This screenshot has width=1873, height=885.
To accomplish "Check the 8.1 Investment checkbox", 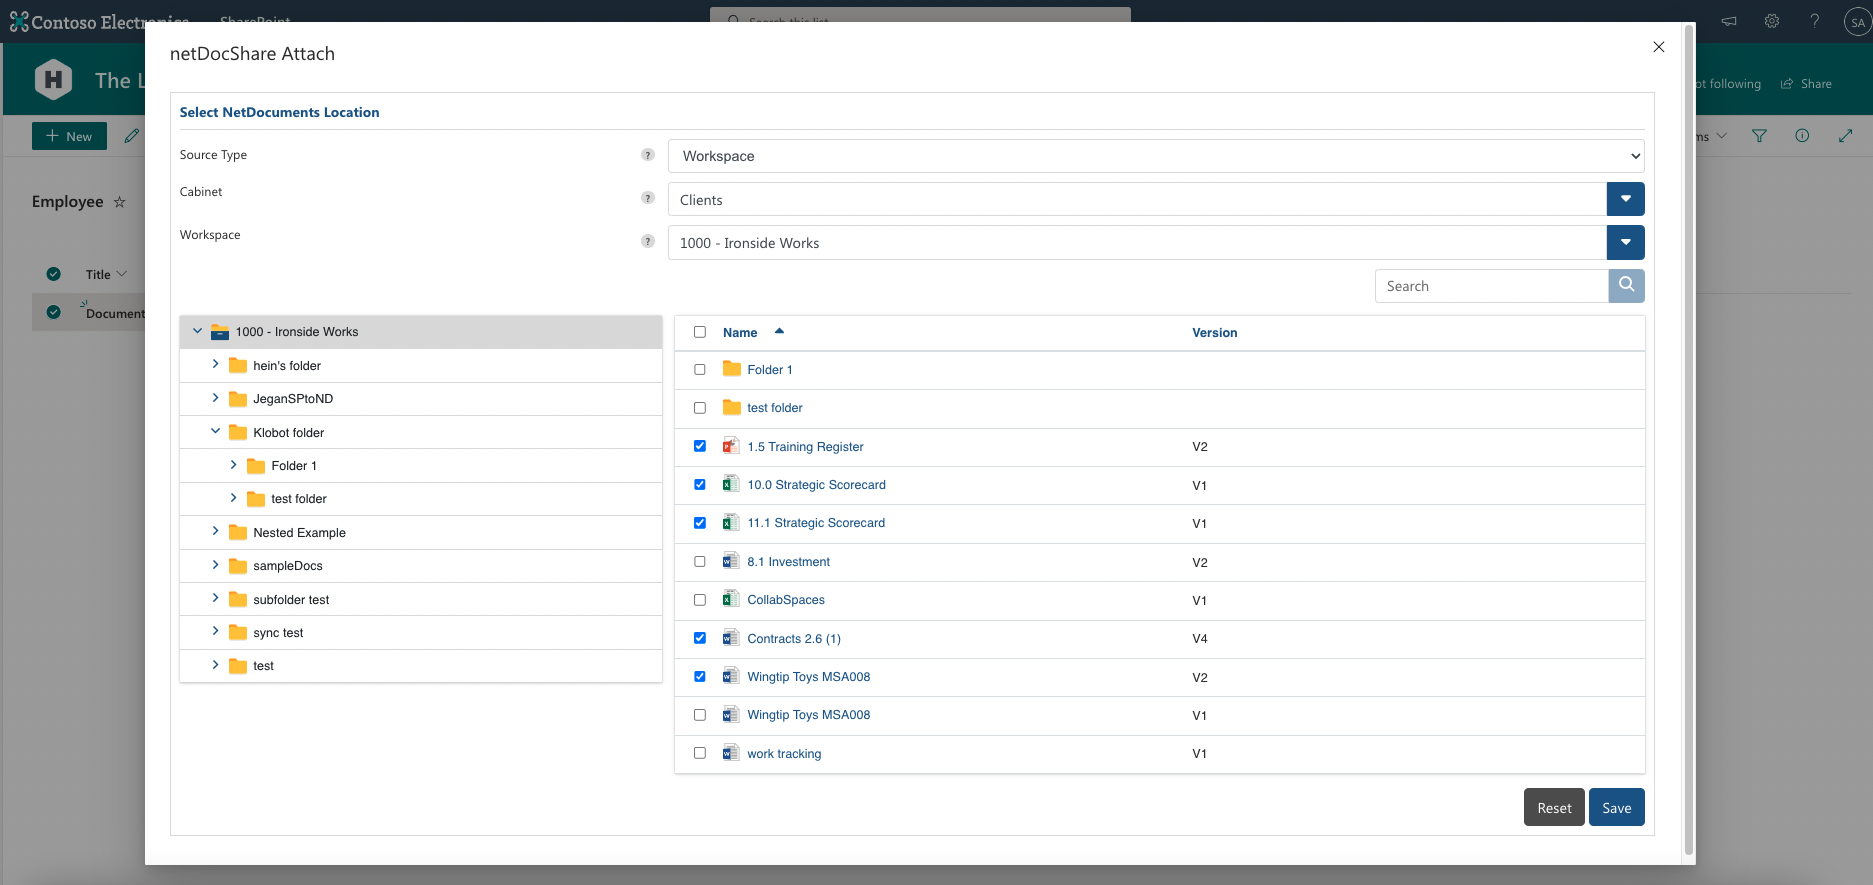I will [700, 561].
